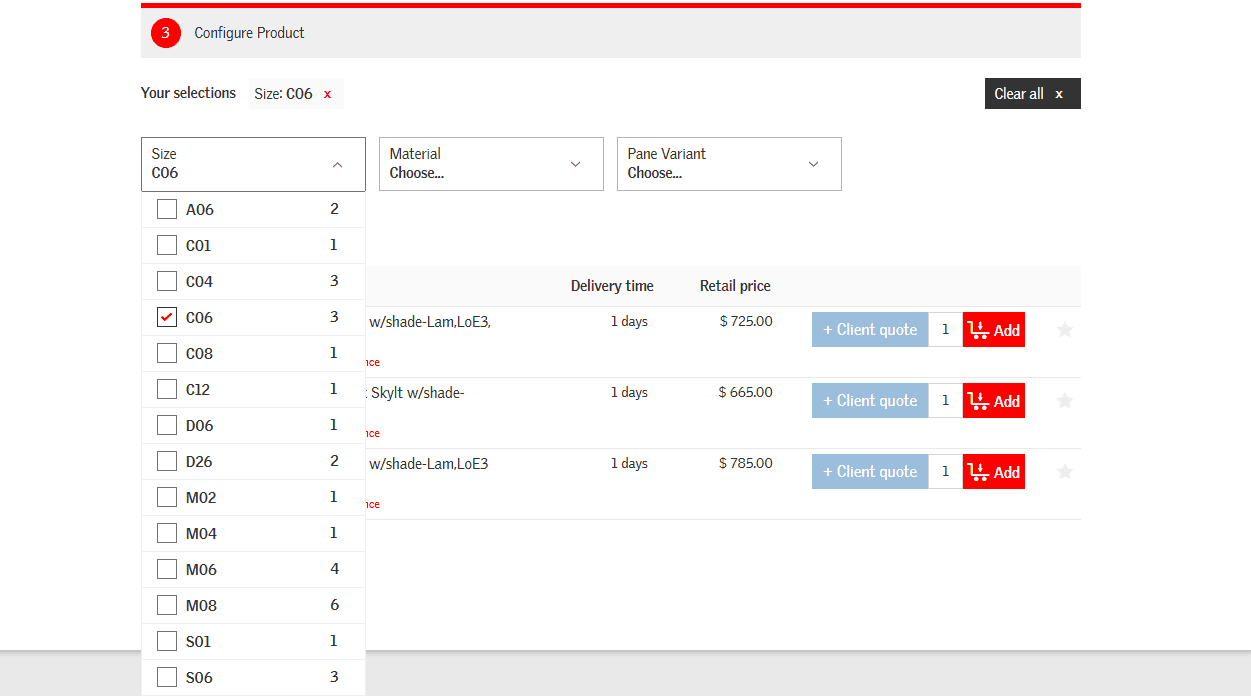Enable the M06 size filter
Screen dimensions: 1251x696
167,569
